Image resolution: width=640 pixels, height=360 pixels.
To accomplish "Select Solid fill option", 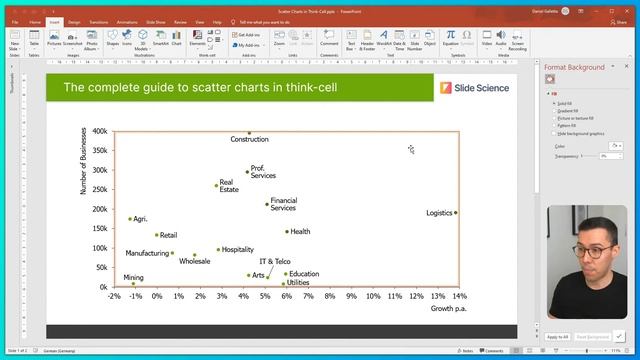I will click(562, 104).
